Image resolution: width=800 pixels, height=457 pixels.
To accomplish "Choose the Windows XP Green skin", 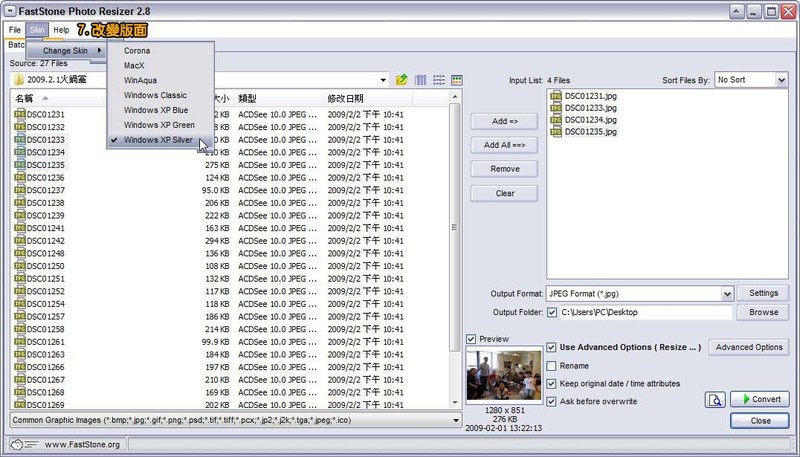I will coord(160,124).
